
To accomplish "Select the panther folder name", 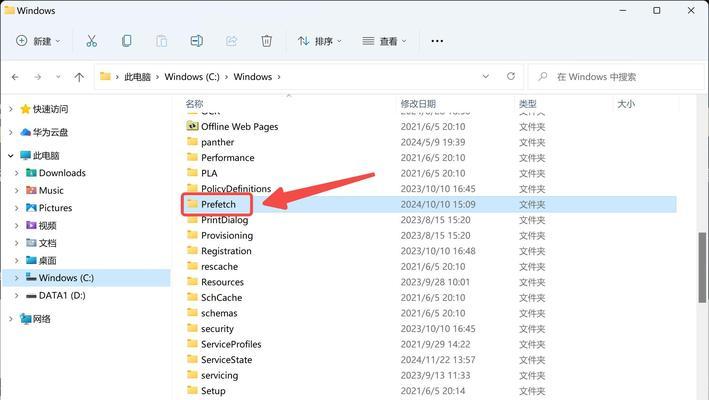I will click(x=217, y=142).
